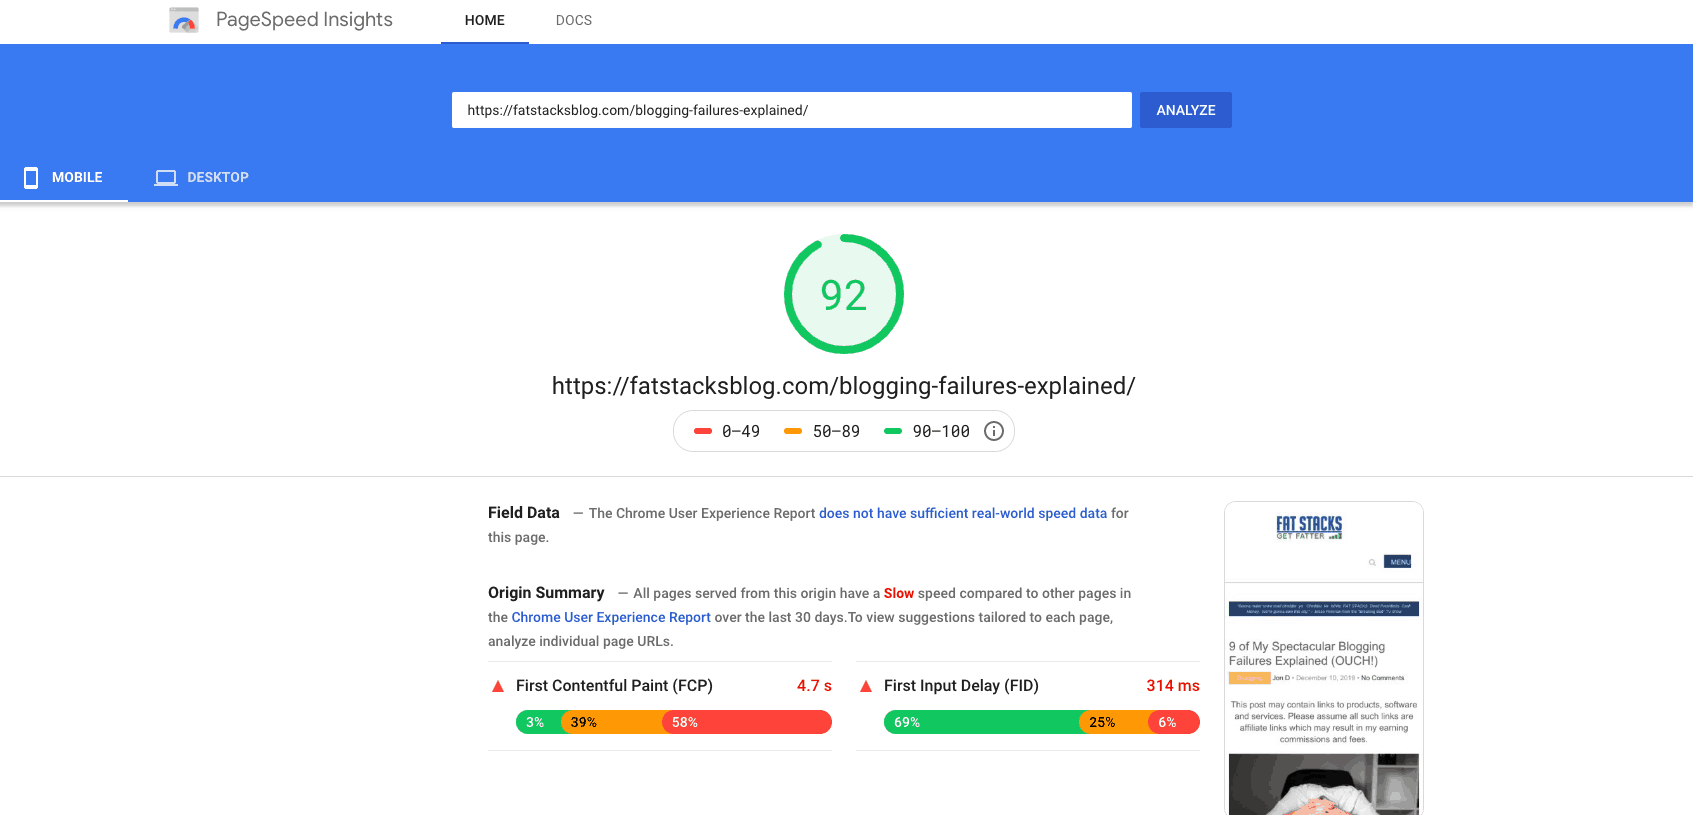Select the desktop monitor icon

point(165,177)
